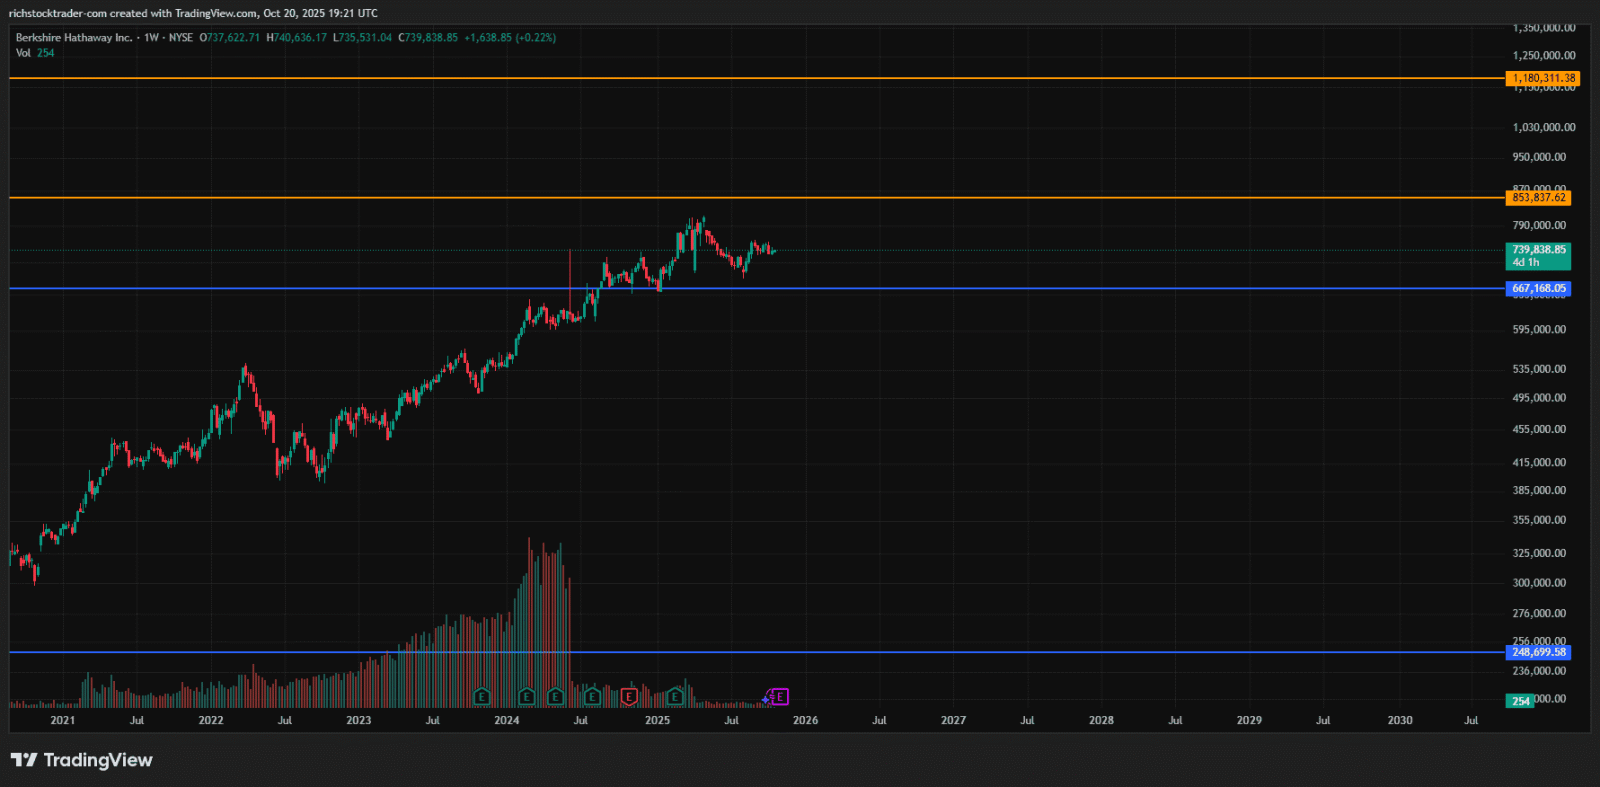Open the first green earnings marker after 2024
This screenshot has width=1600, height=787.
(x=527, y=697)
